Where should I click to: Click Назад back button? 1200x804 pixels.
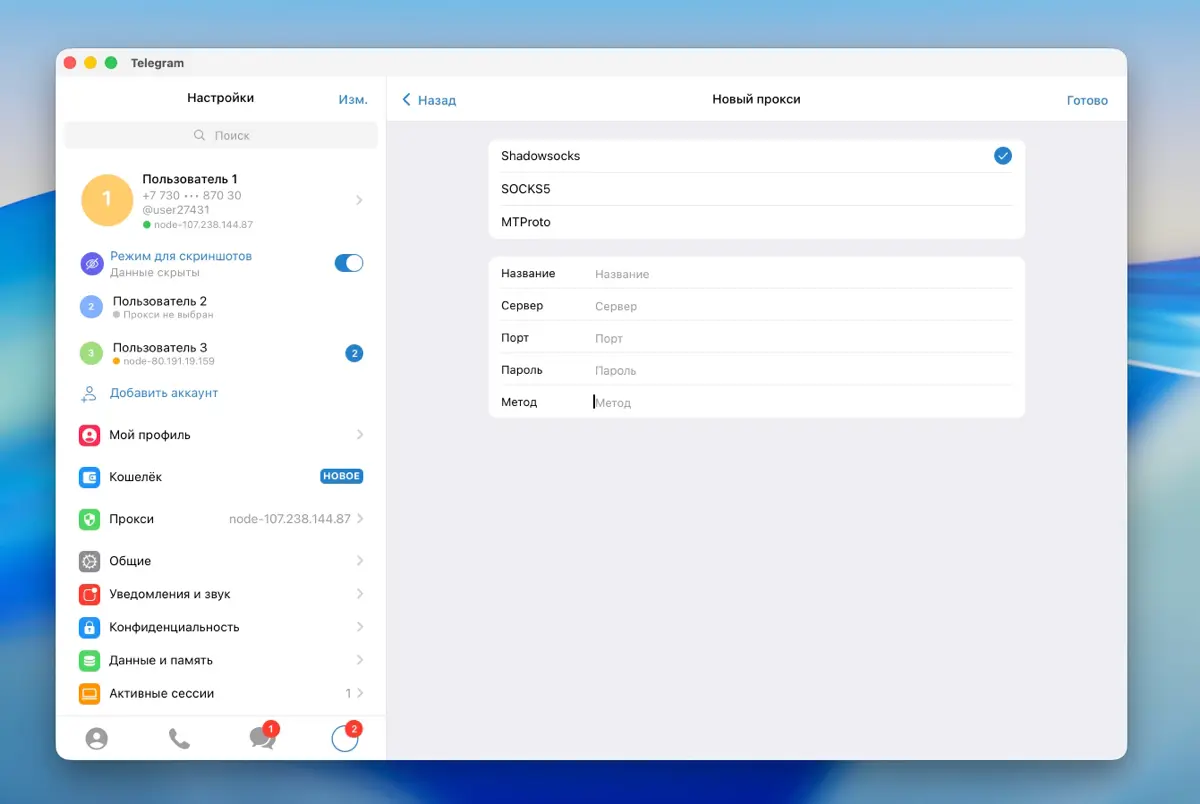[429, 100]
